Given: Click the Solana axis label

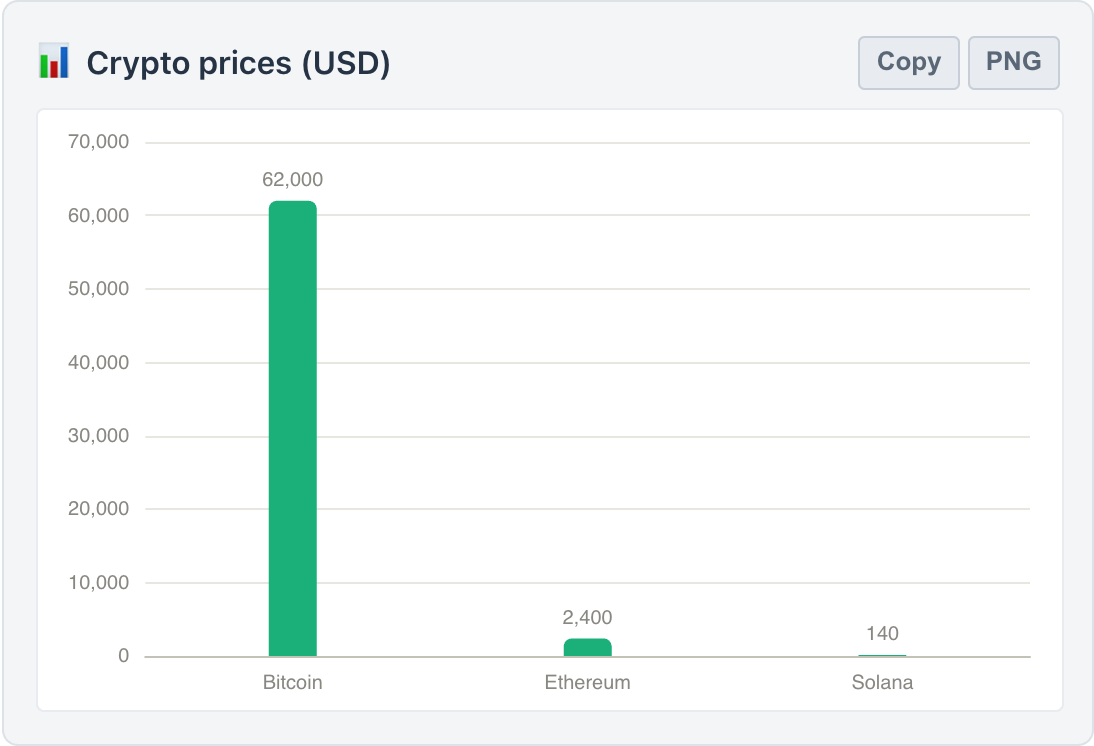Looking at the screenshot, I should (883, 682).
